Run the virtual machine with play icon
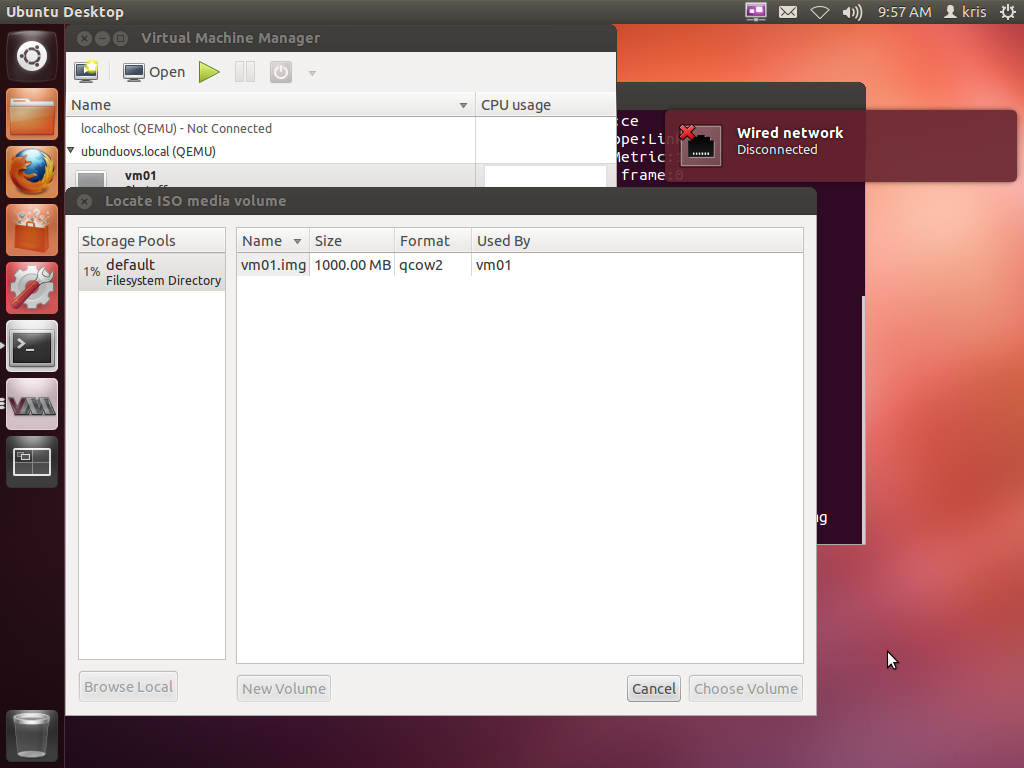Image resolution: width=1024 pixels, height=768 pixels. point(209,72)
